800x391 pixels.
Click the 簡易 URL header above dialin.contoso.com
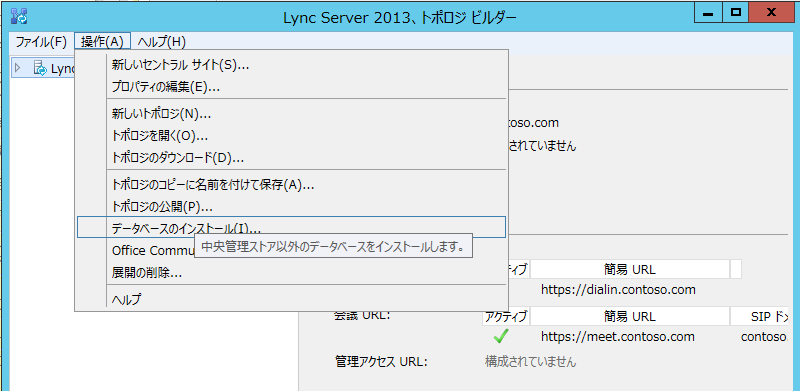click(630, 269)
